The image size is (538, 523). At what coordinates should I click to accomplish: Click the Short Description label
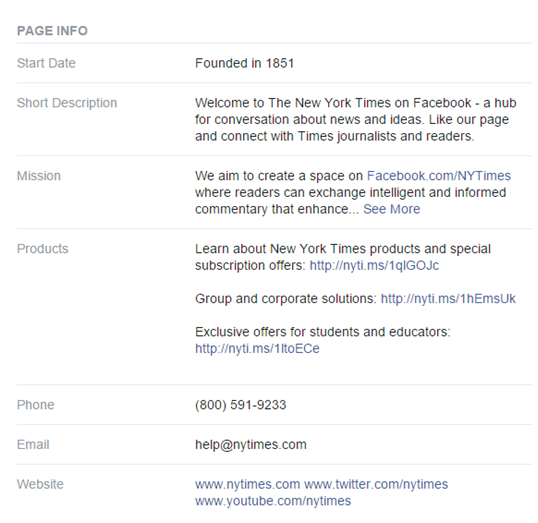(x=67, y=103)
